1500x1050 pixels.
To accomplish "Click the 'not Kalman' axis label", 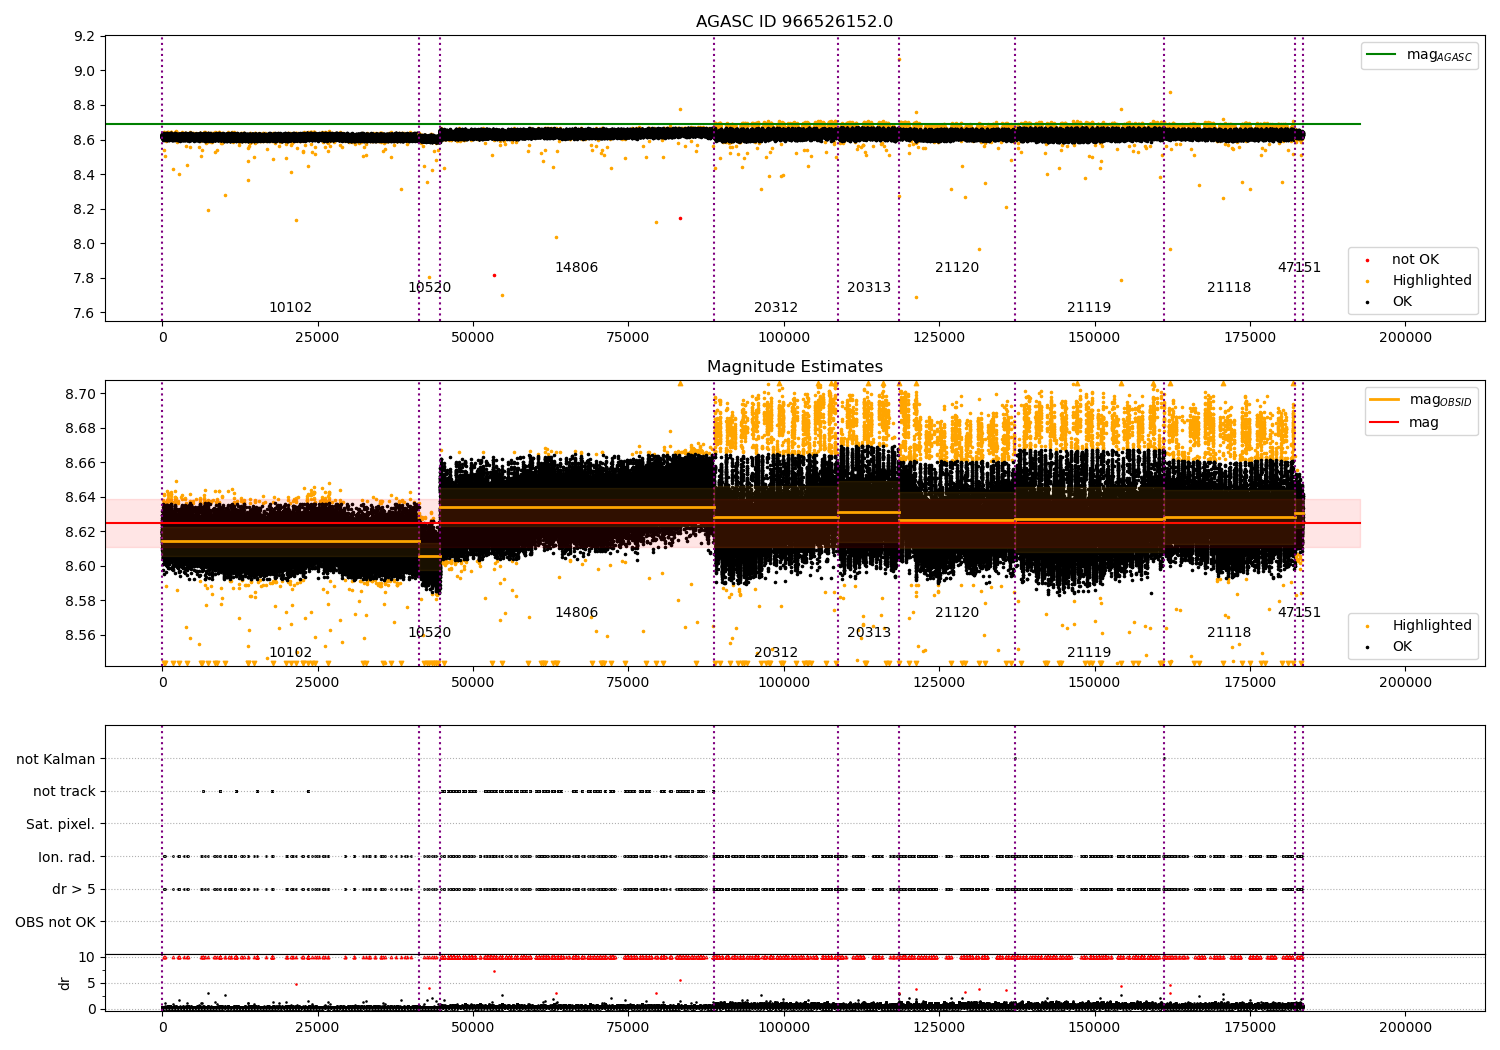I will tap(56, 759).
